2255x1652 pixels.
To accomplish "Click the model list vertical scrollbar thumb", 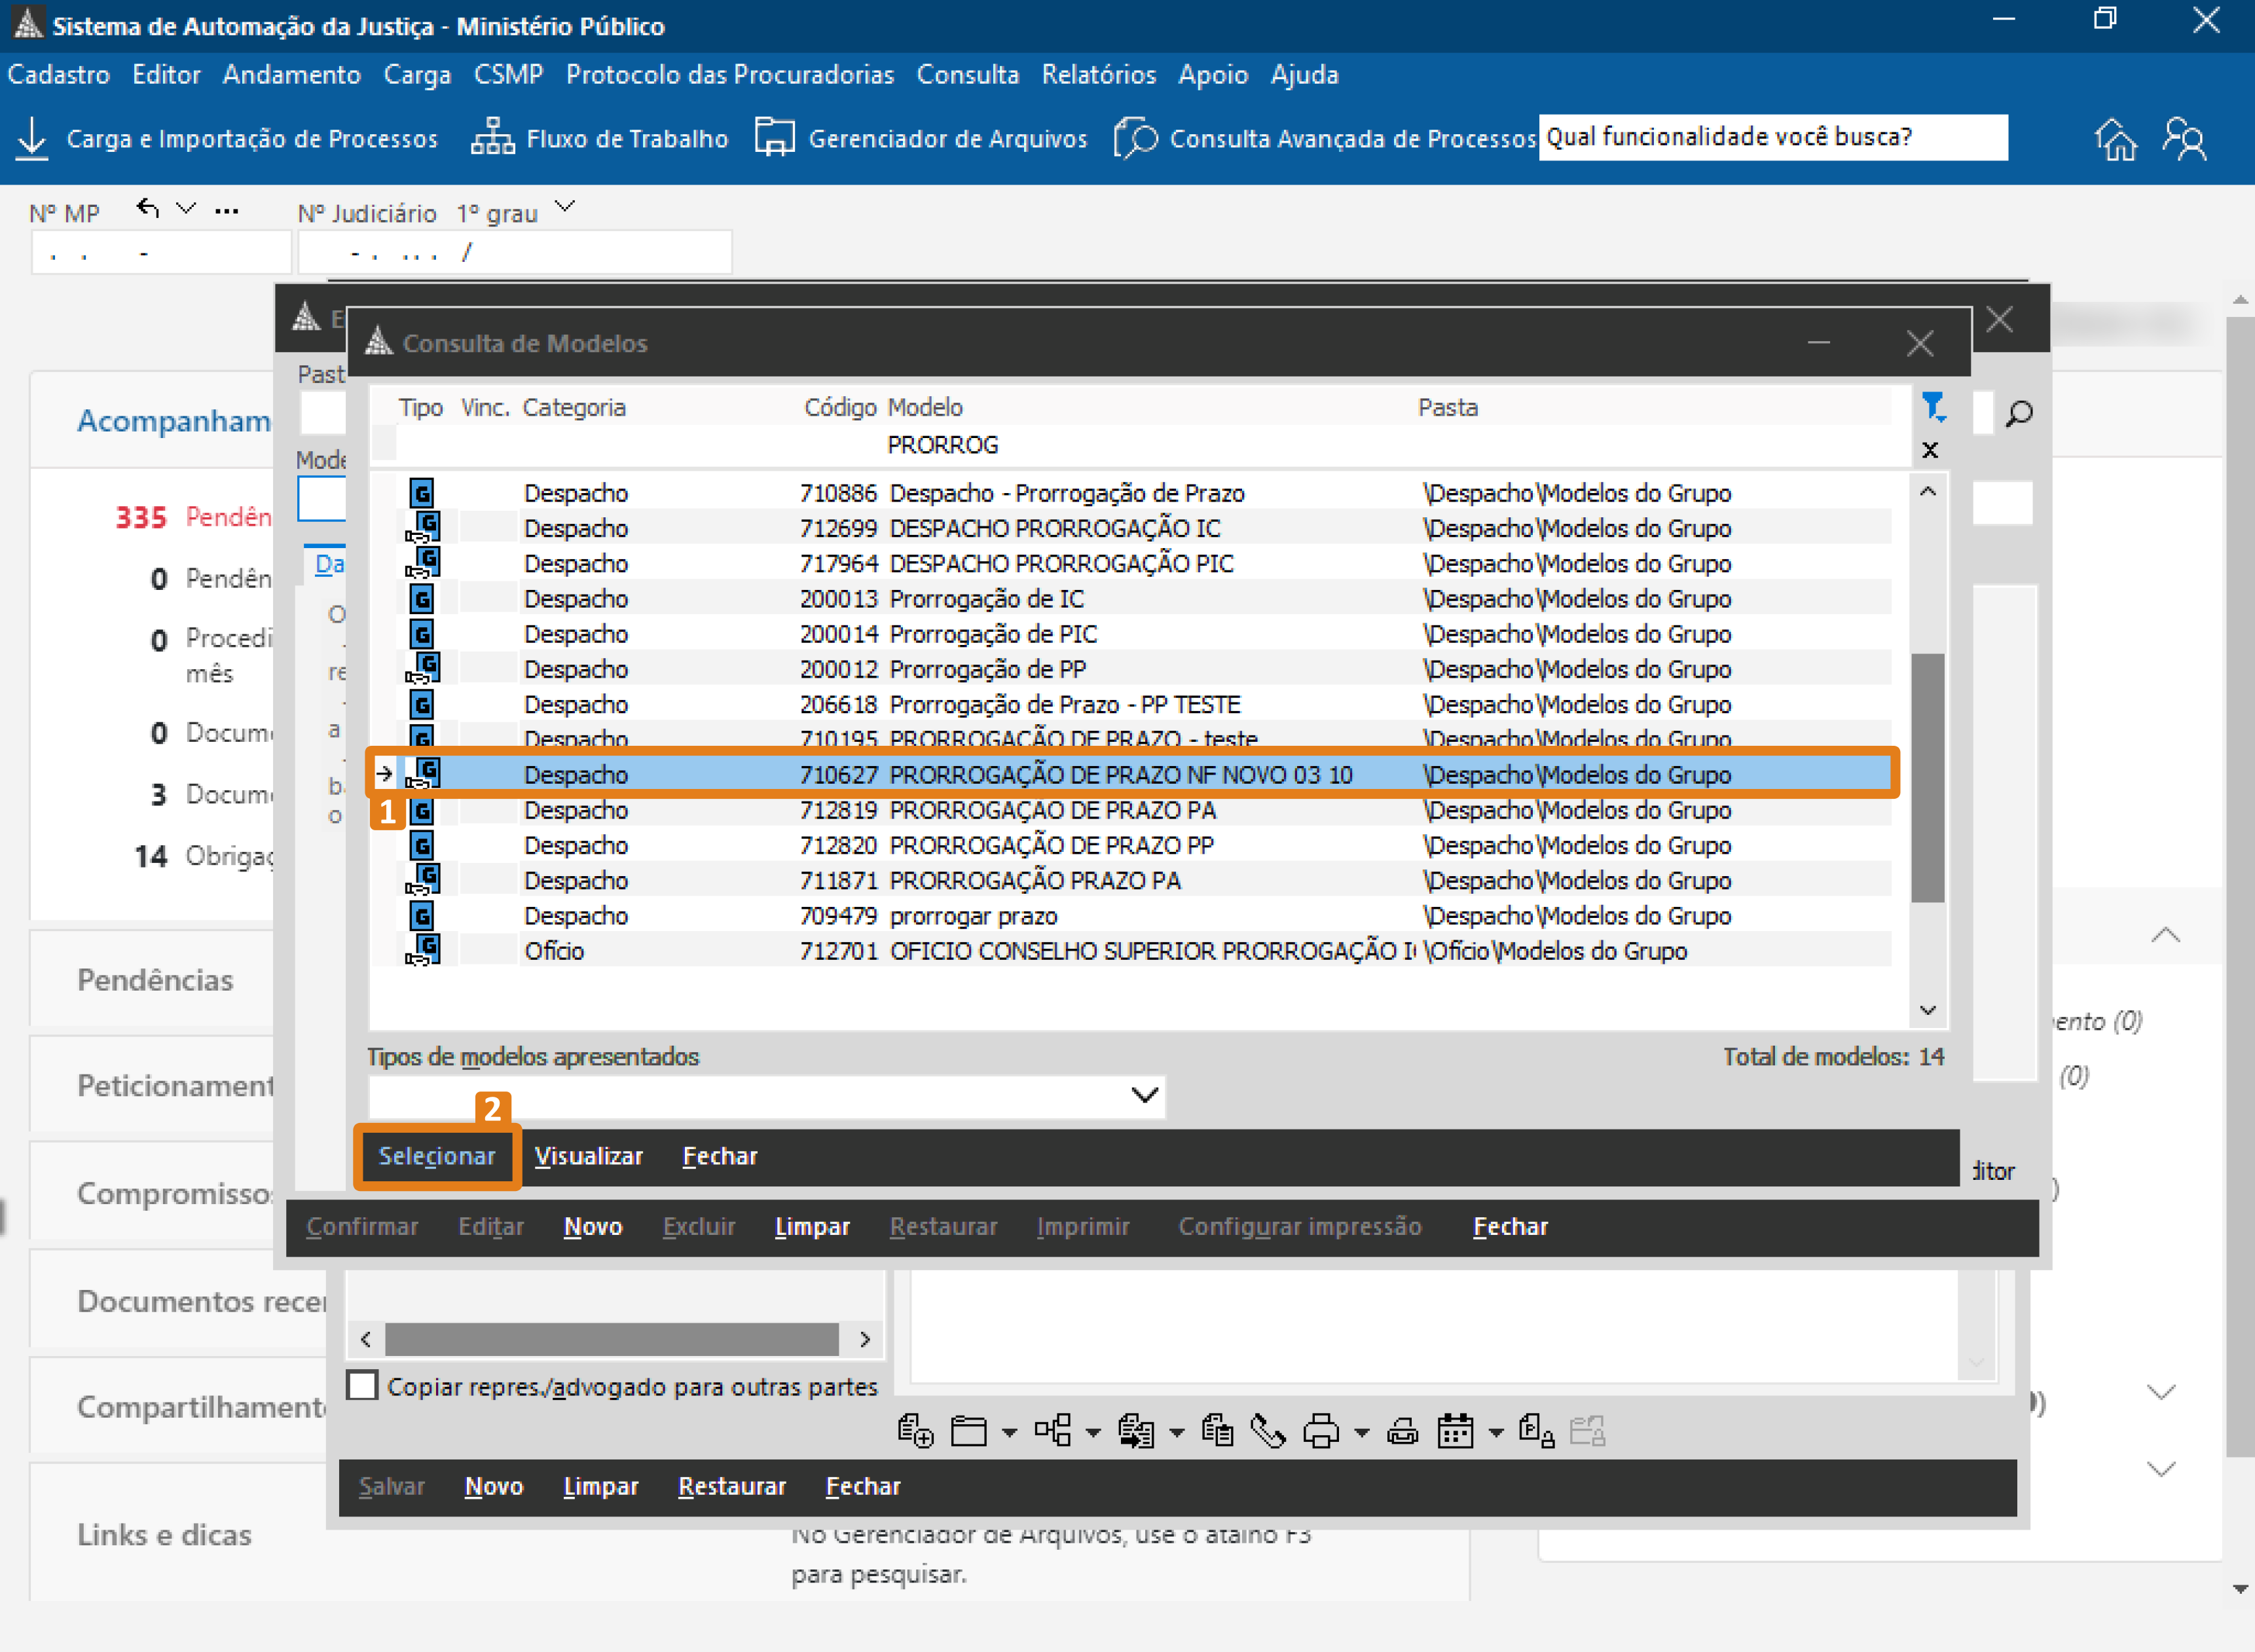I will 1927,777.
